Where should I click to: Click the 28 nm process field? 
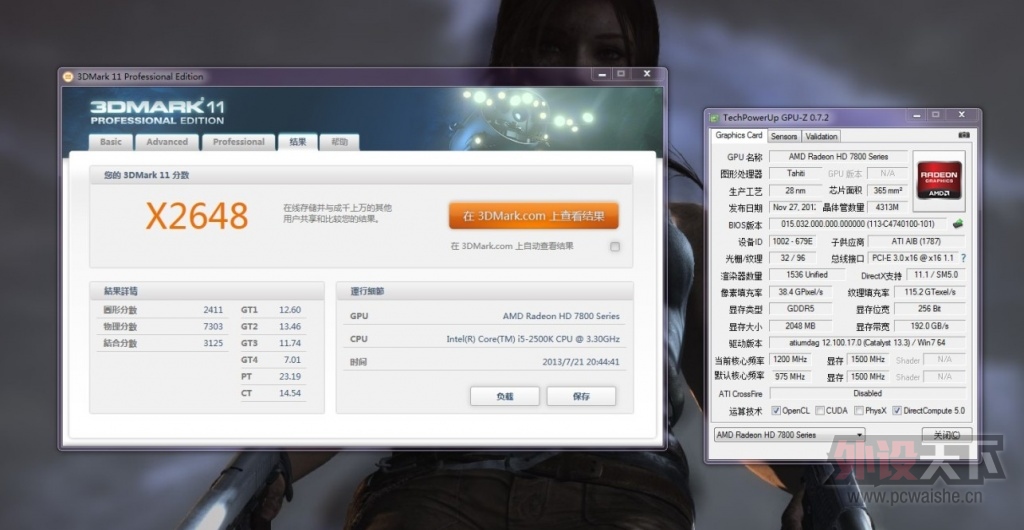coord(795,191)
